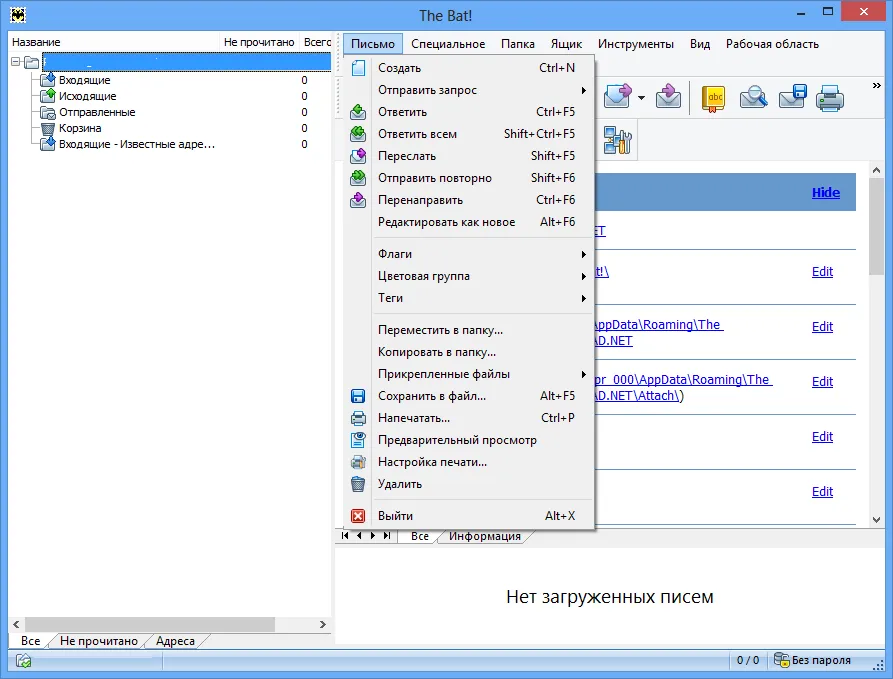
Task: Switch to the Адреса folder tab
Action: pos(175,641)
